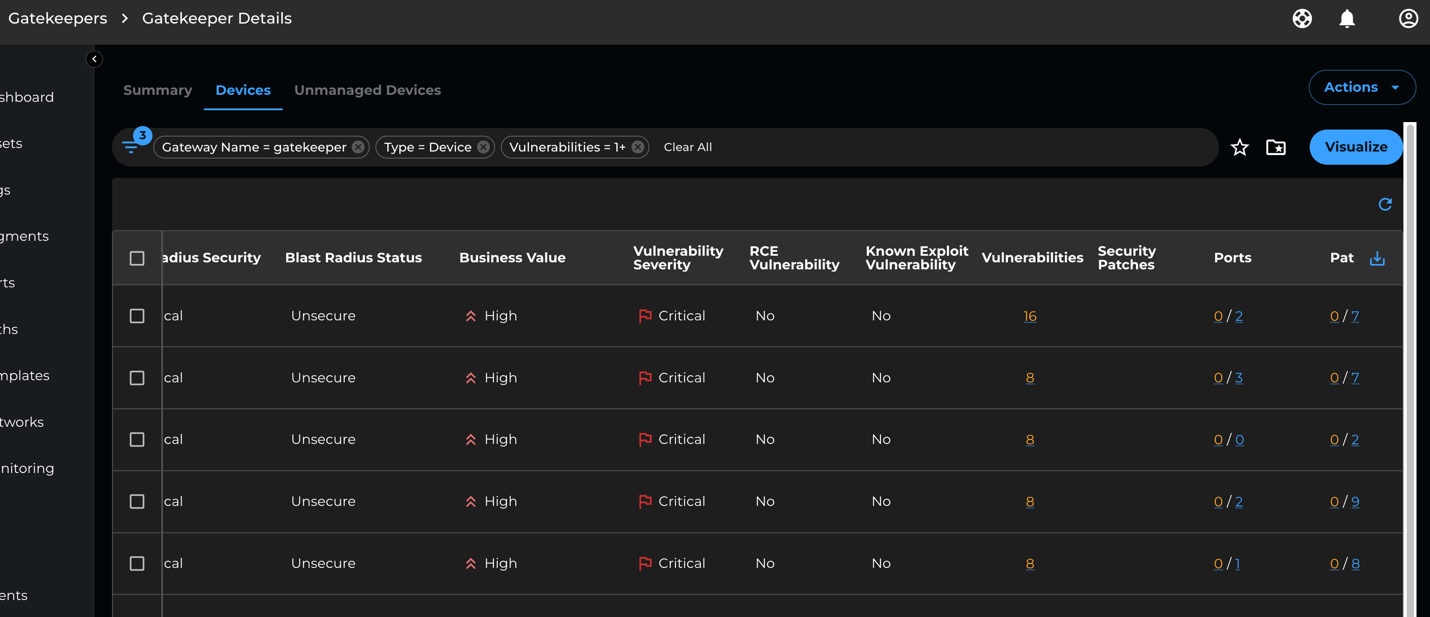Collapse the left sidebar with the chevron
The height and width of the screenshot is (617, 1430).
(x=93, y=59)
